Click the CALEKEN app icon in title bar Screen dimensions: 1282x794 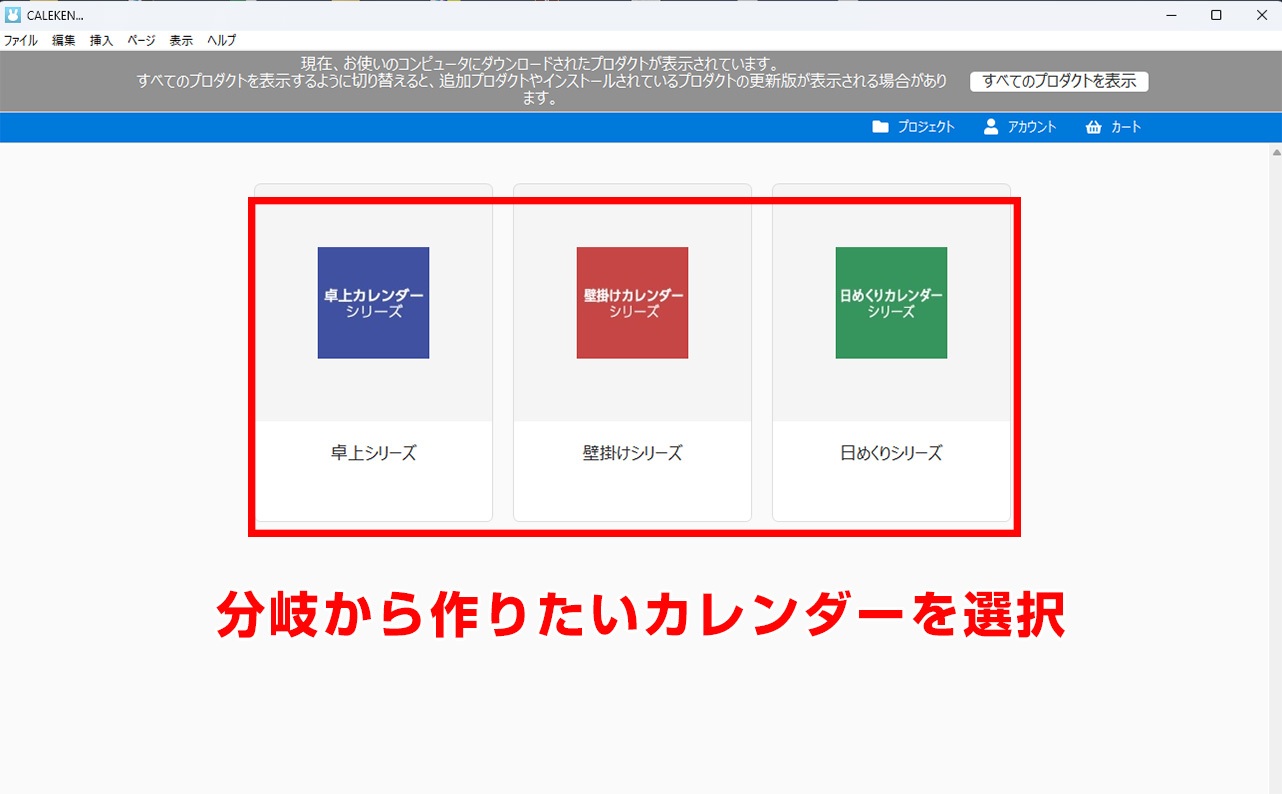pos(13,15)
